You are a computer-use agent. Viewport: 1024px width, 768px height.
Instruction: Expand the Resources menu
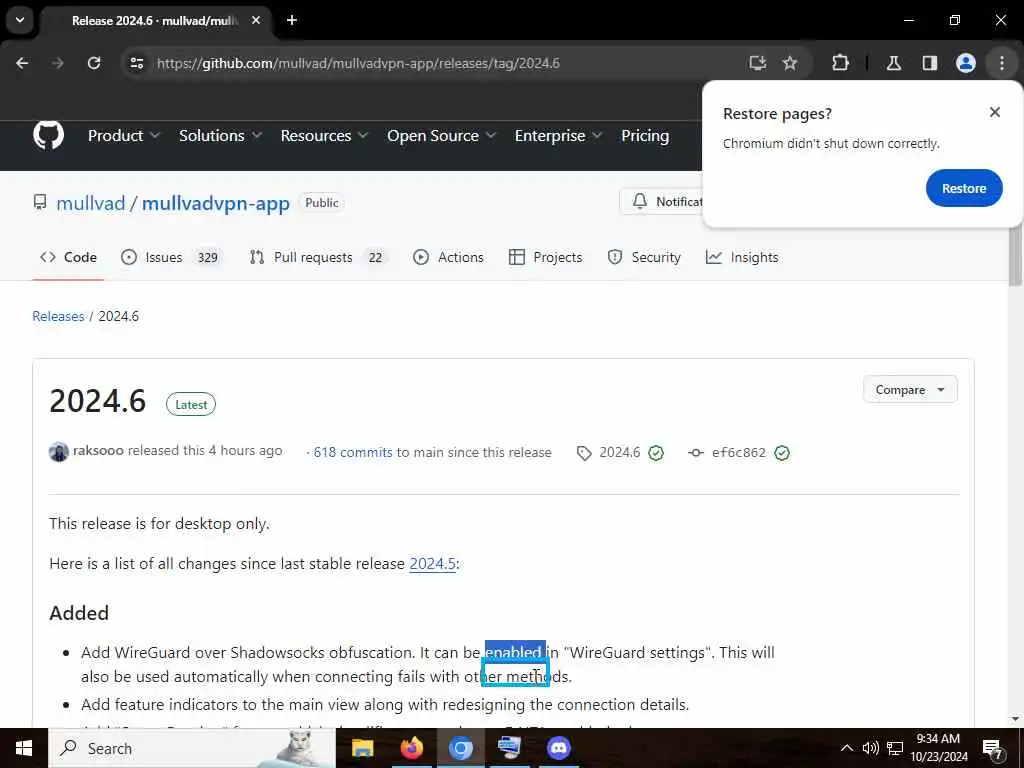coord(325,135)
